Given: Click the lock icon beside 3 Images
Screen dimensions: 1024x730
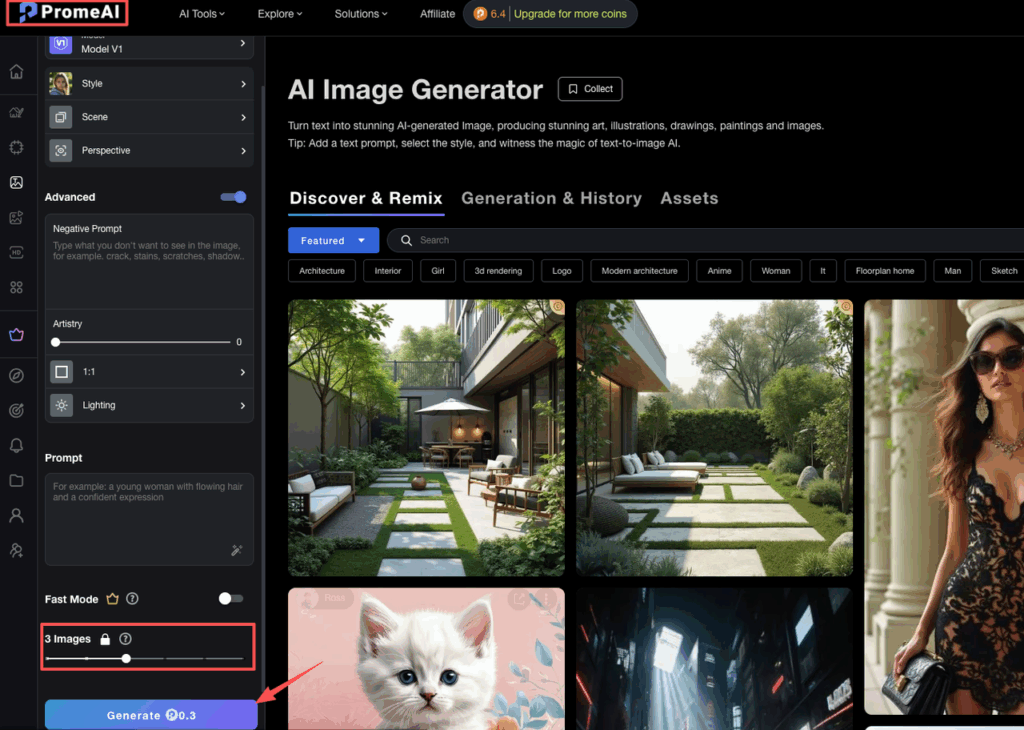Looking at the screenshot, I should [105, 639].
